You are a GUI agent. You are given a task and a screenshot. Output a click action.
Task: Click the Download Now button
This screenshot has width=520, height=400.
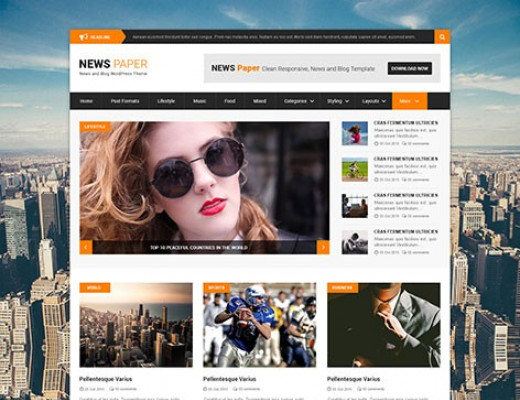point(410,68)
